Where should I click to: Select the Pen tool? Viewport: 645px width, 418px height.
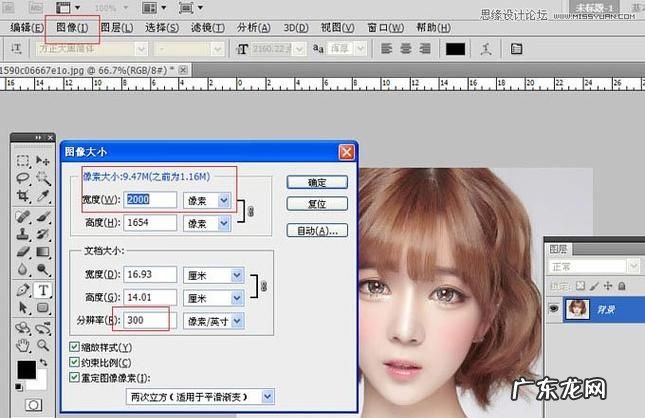point(23,290)
